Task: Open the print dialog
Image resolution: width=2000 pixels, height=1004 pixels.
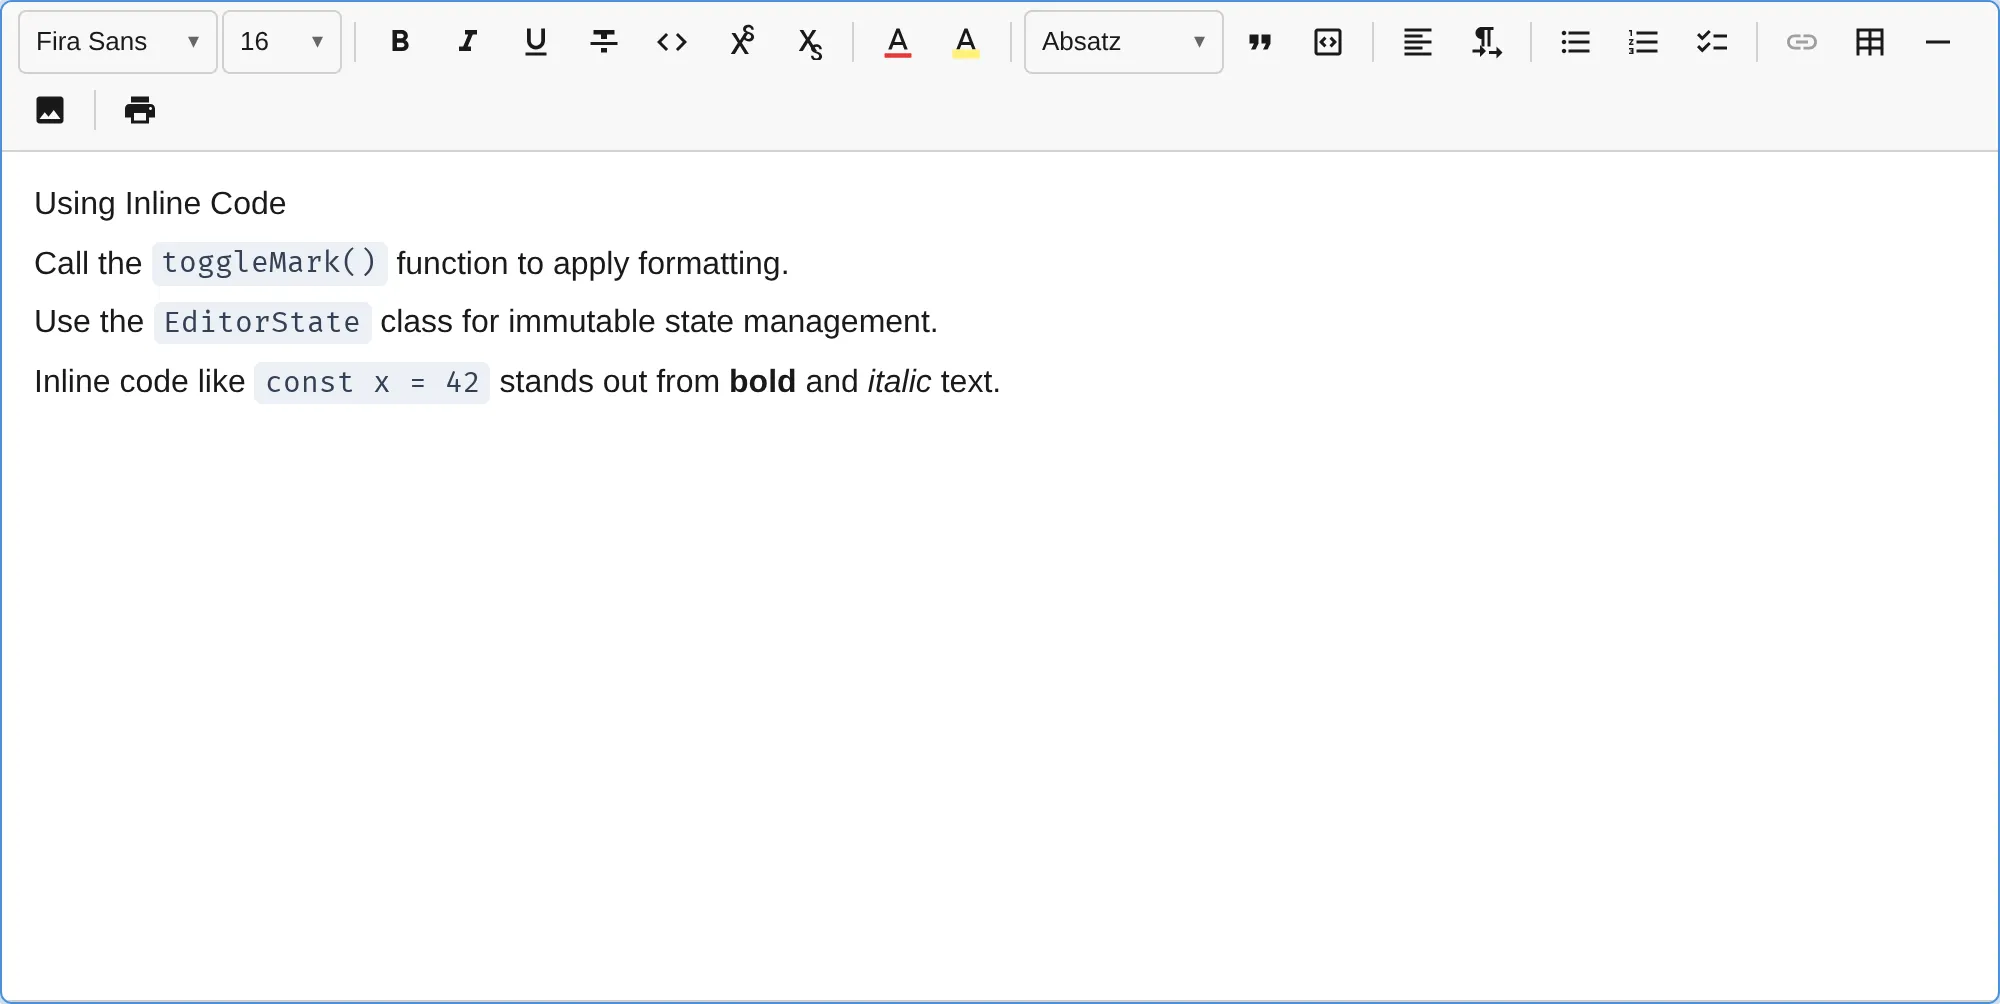Action: click(x=139, y=110)
